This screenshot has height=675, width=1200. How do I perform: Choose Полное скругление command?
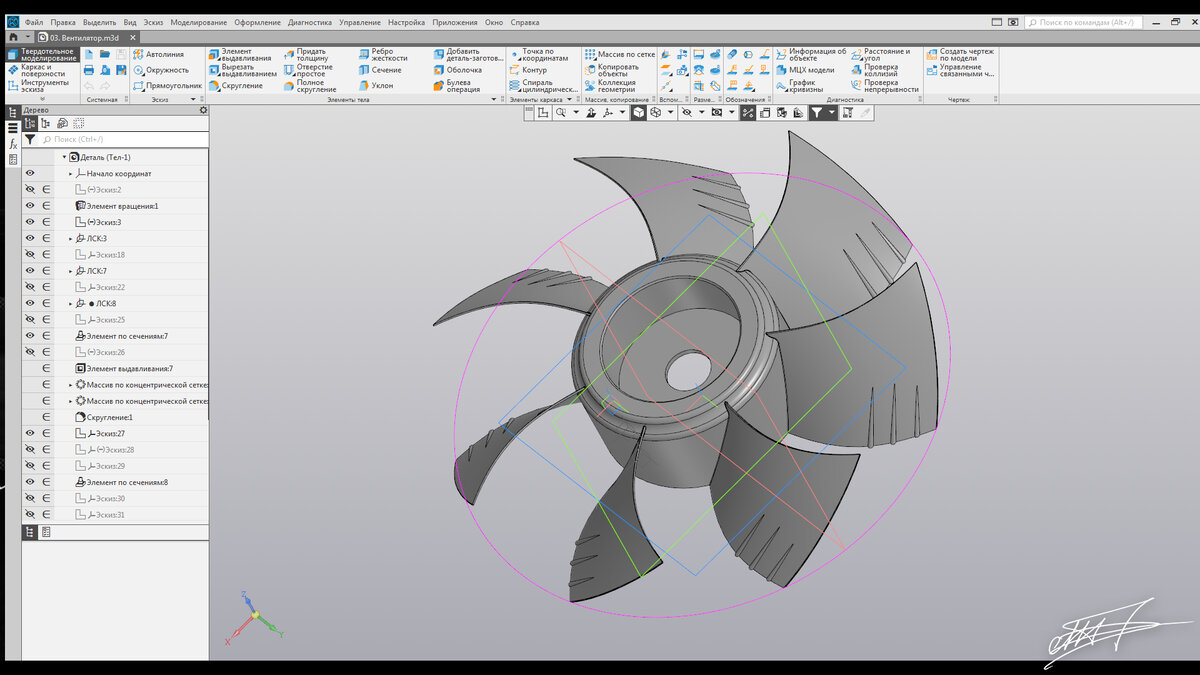click(309, 86)
